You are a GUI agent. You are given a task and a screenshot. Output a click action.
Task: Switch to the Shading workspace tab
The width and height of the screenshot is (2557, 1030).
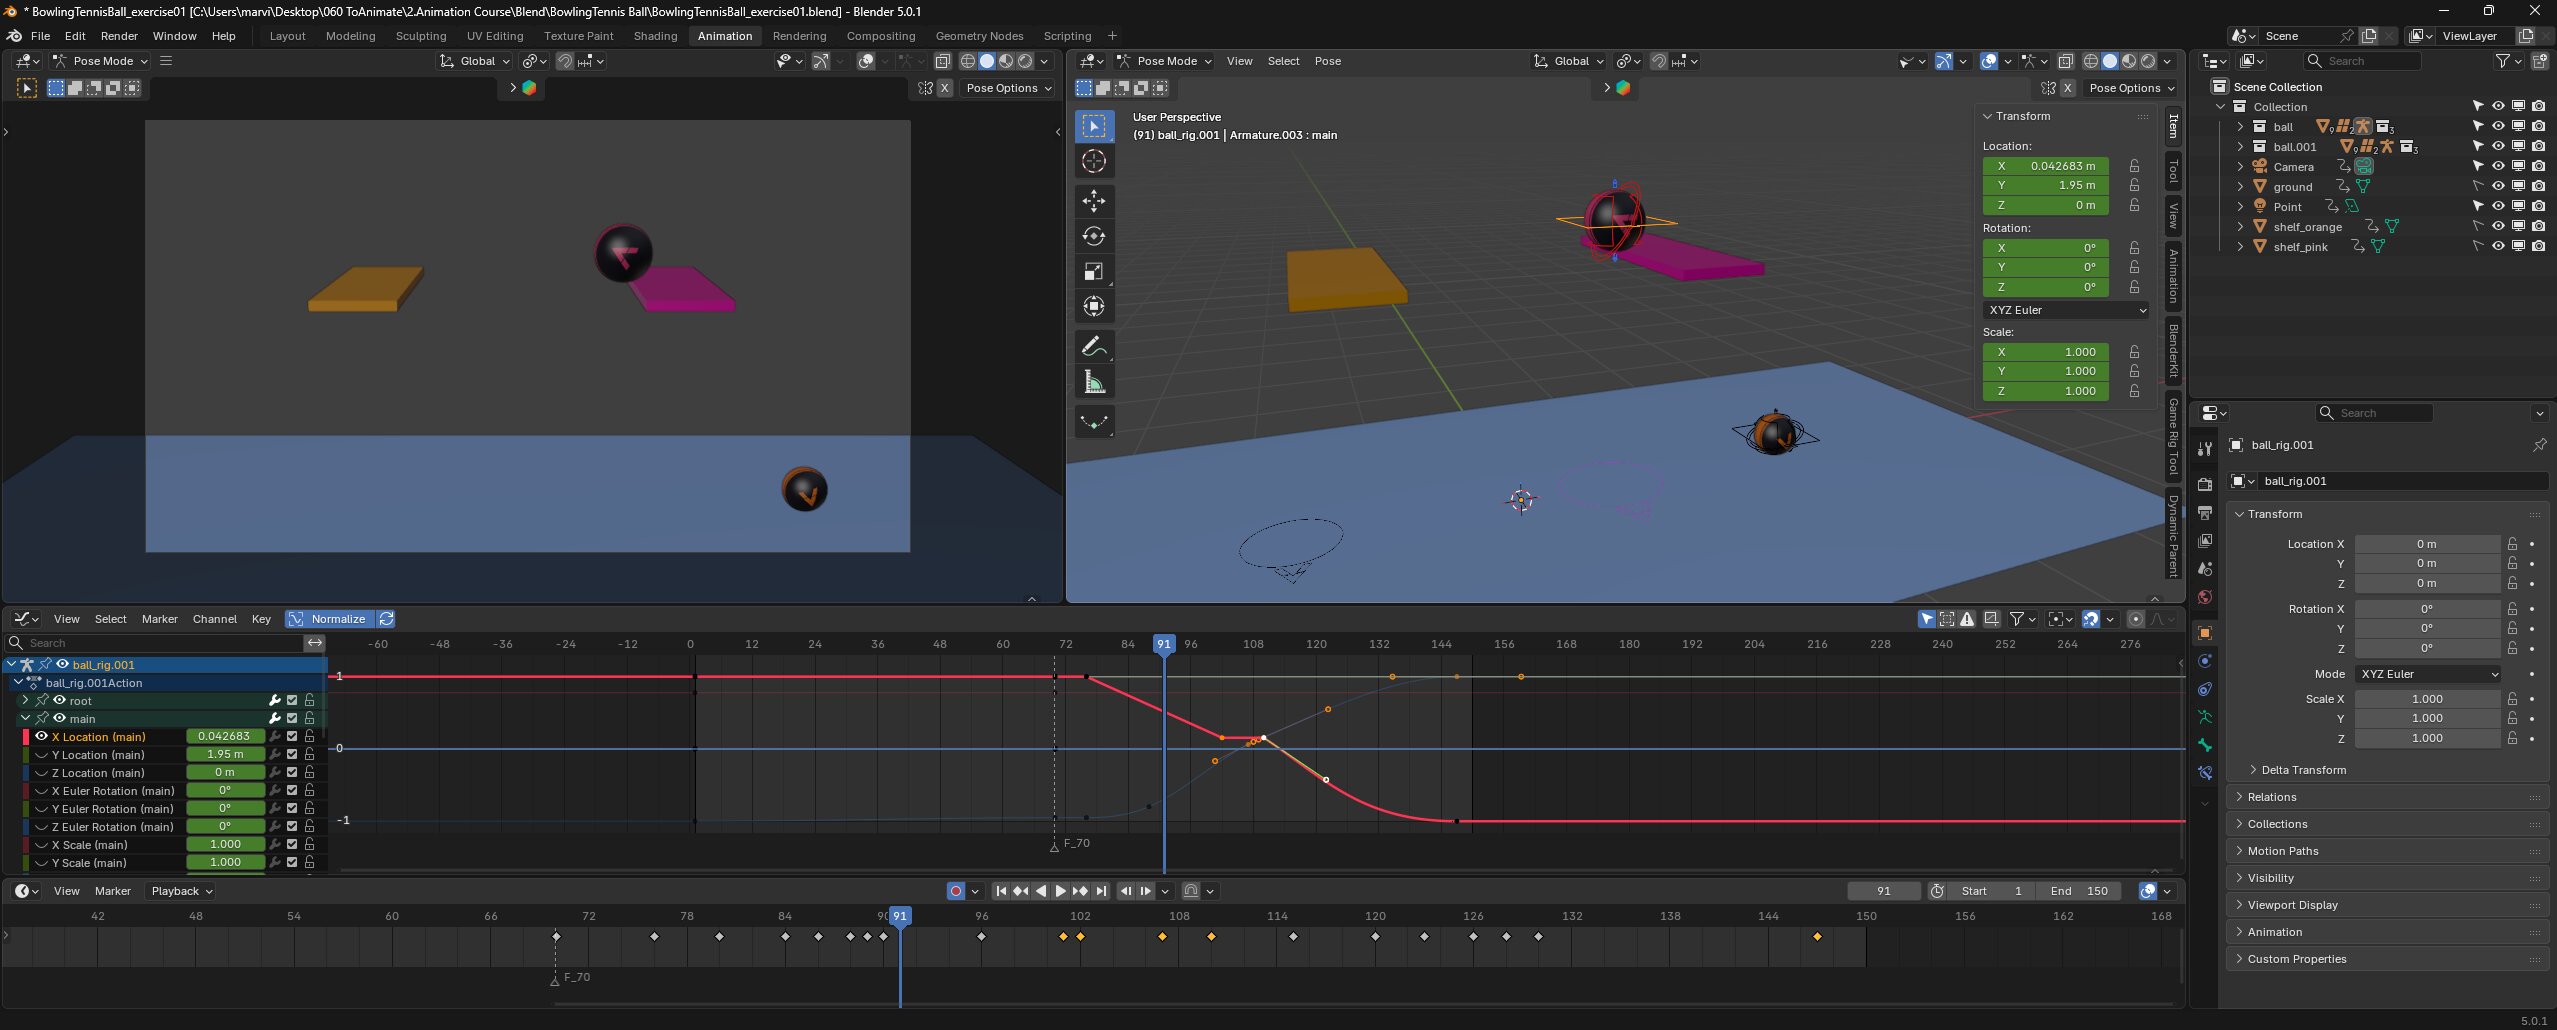pyautogui.click(x=655, y=36)
